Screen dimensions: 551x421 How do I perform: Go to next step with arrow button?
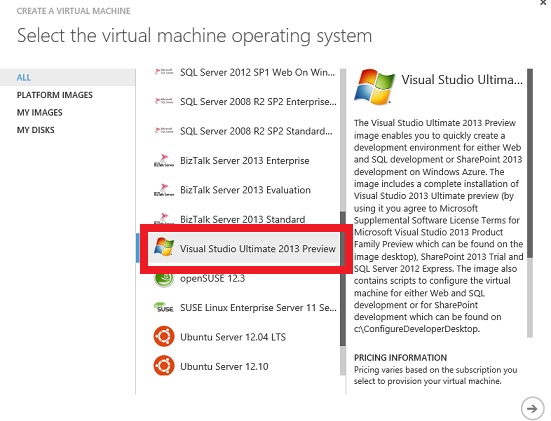pos(532,409)
